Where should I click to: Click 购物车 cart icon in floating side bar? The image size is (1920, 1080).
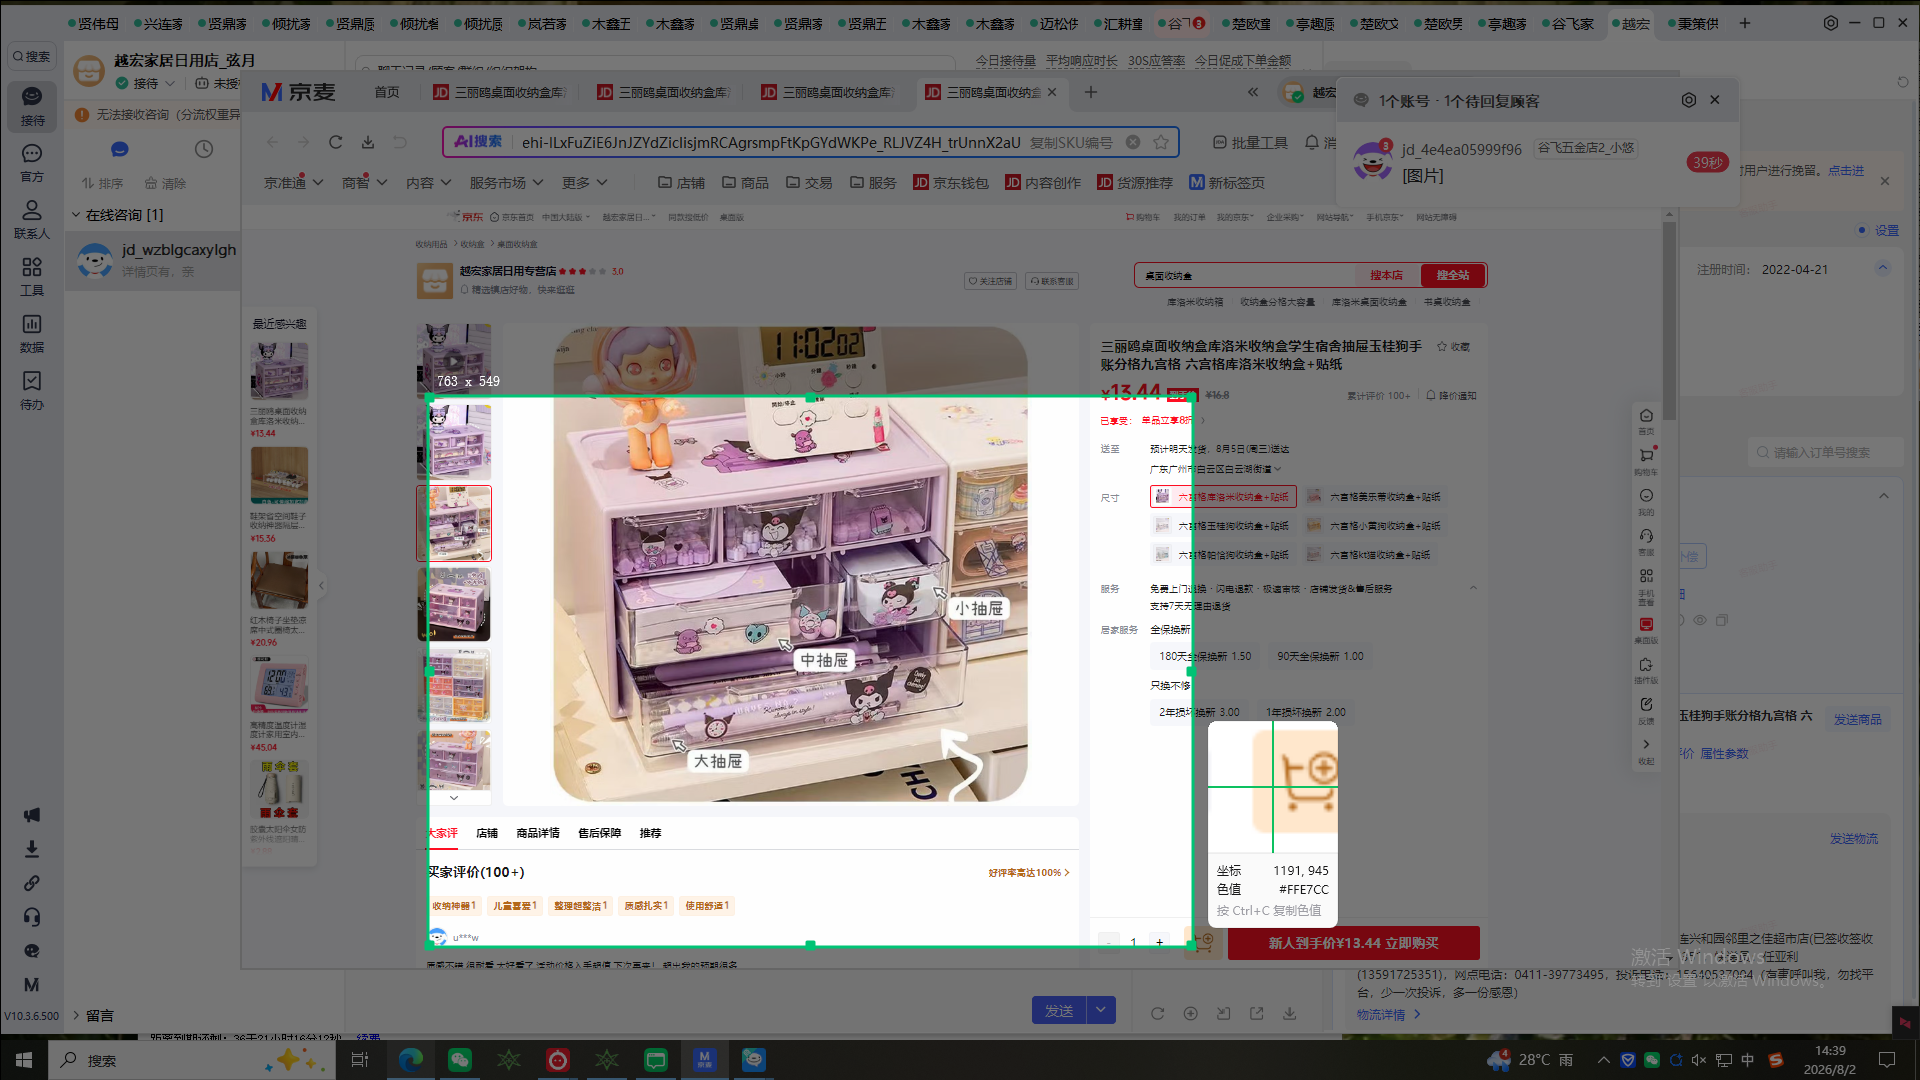pos(1646,460)
